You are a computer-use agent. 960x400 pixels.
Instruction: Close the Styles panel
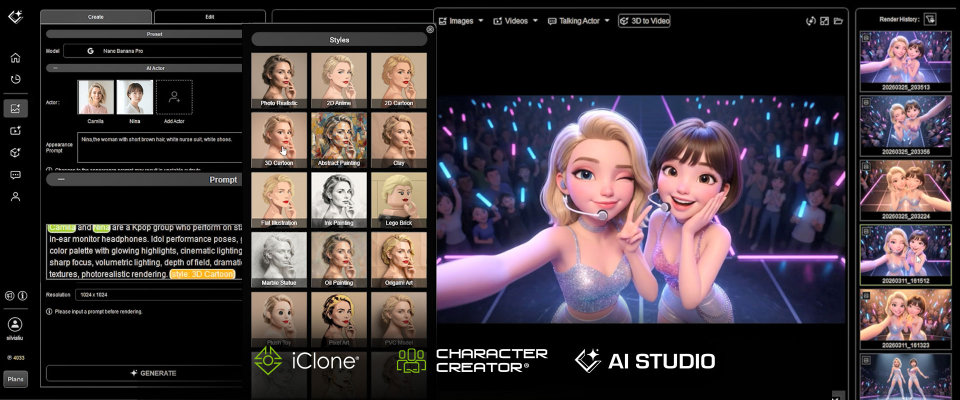[430, 30]
